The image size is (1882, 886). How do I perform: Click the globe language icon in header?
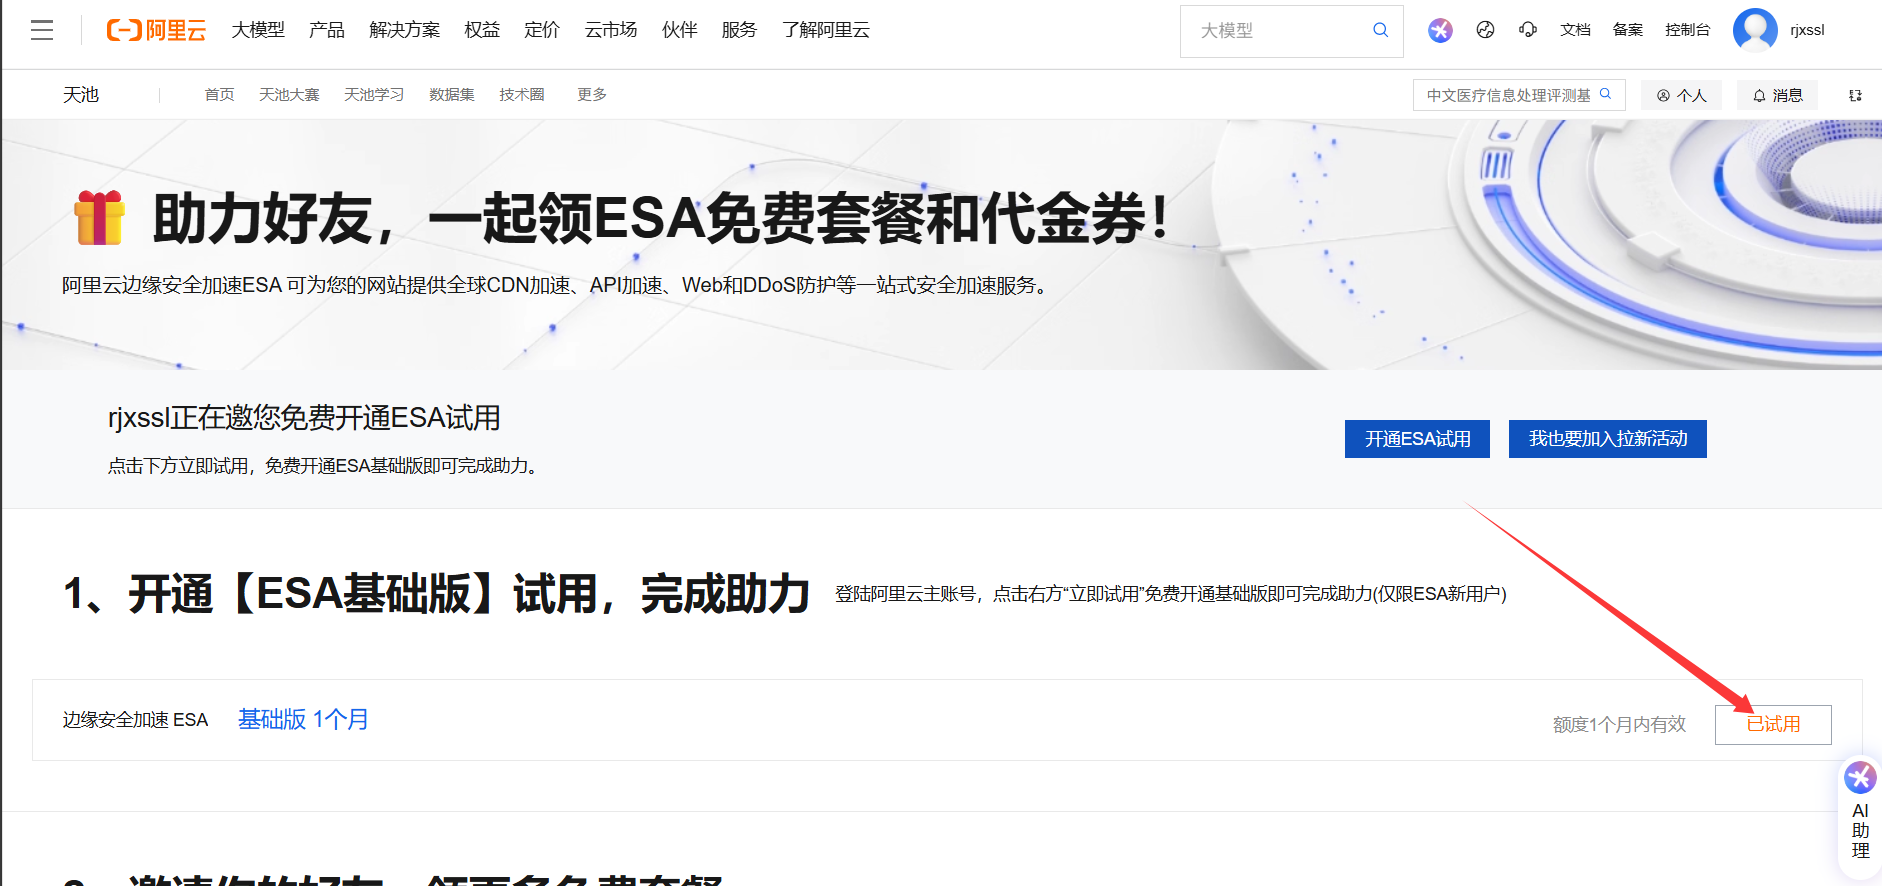click(x=1485, y=30)
